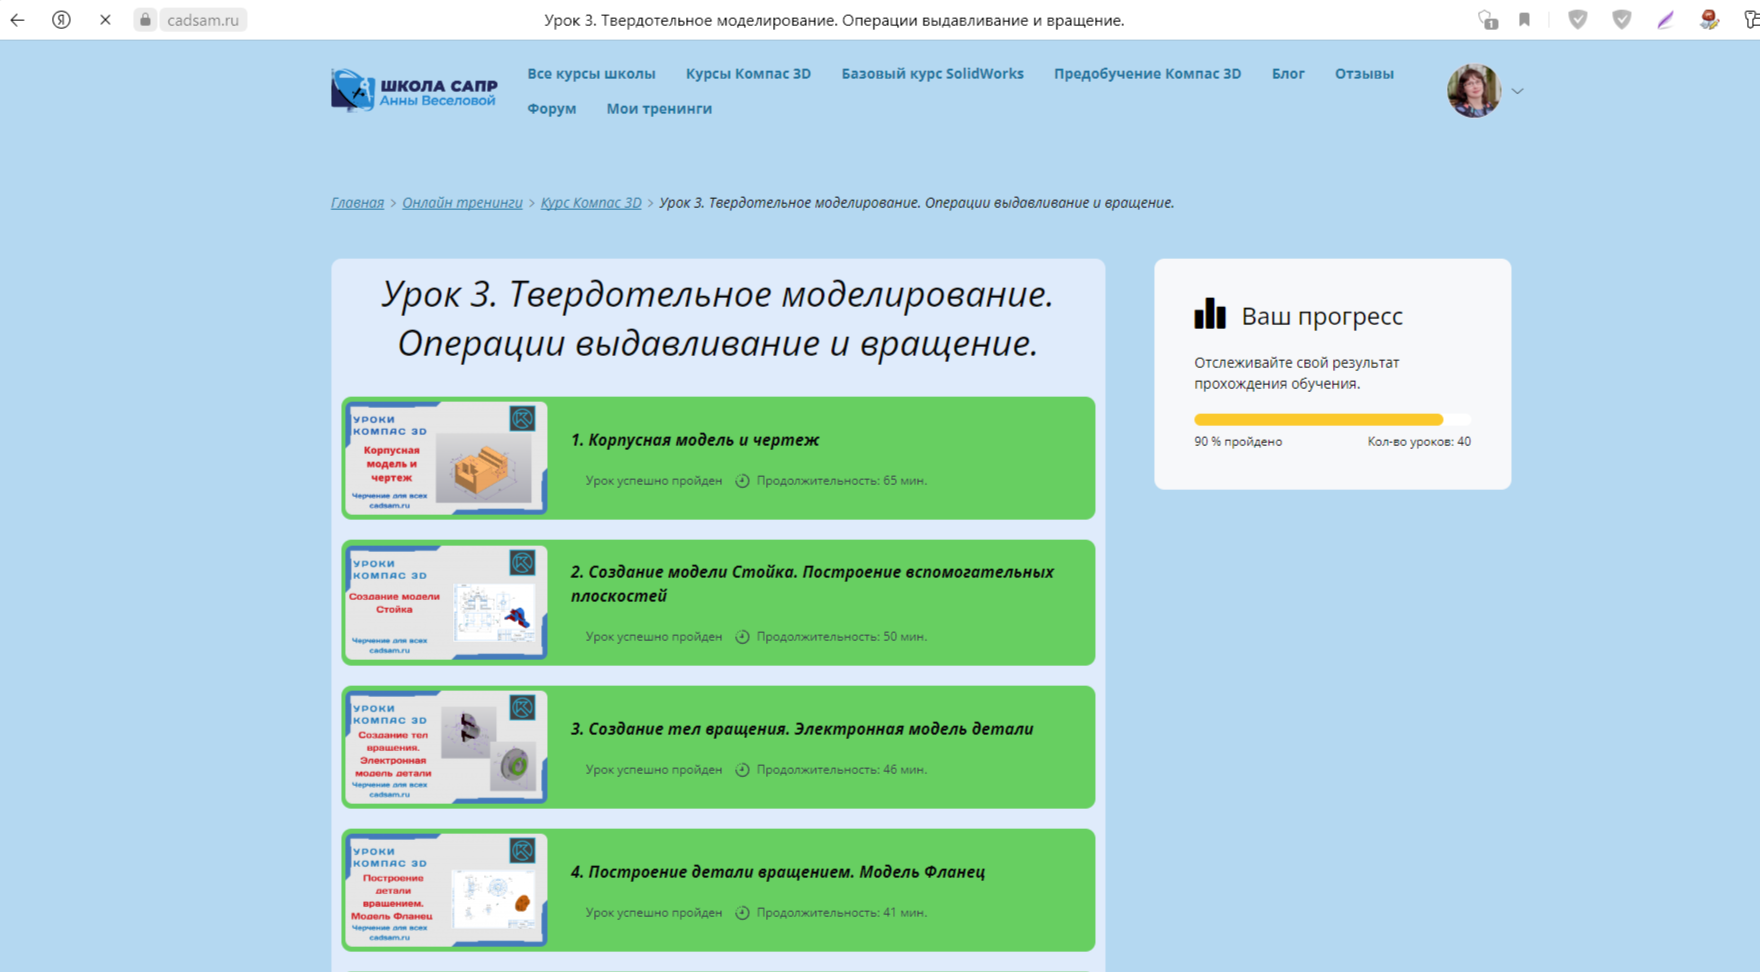Follow the Курс Компас 3D breadcrumb link
This screenshot has height=972, width=1760.
click(x=591, y=203)
